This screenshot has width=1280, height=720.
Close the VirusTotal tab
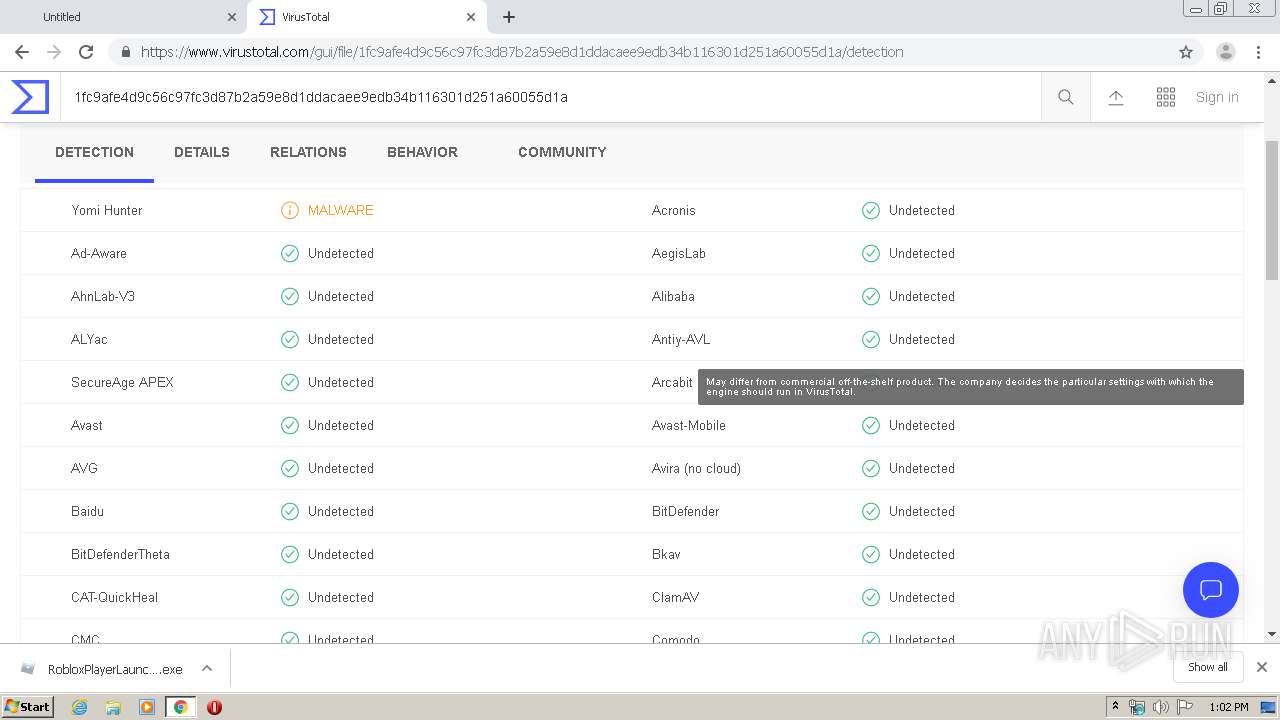(x=471, y=17)
